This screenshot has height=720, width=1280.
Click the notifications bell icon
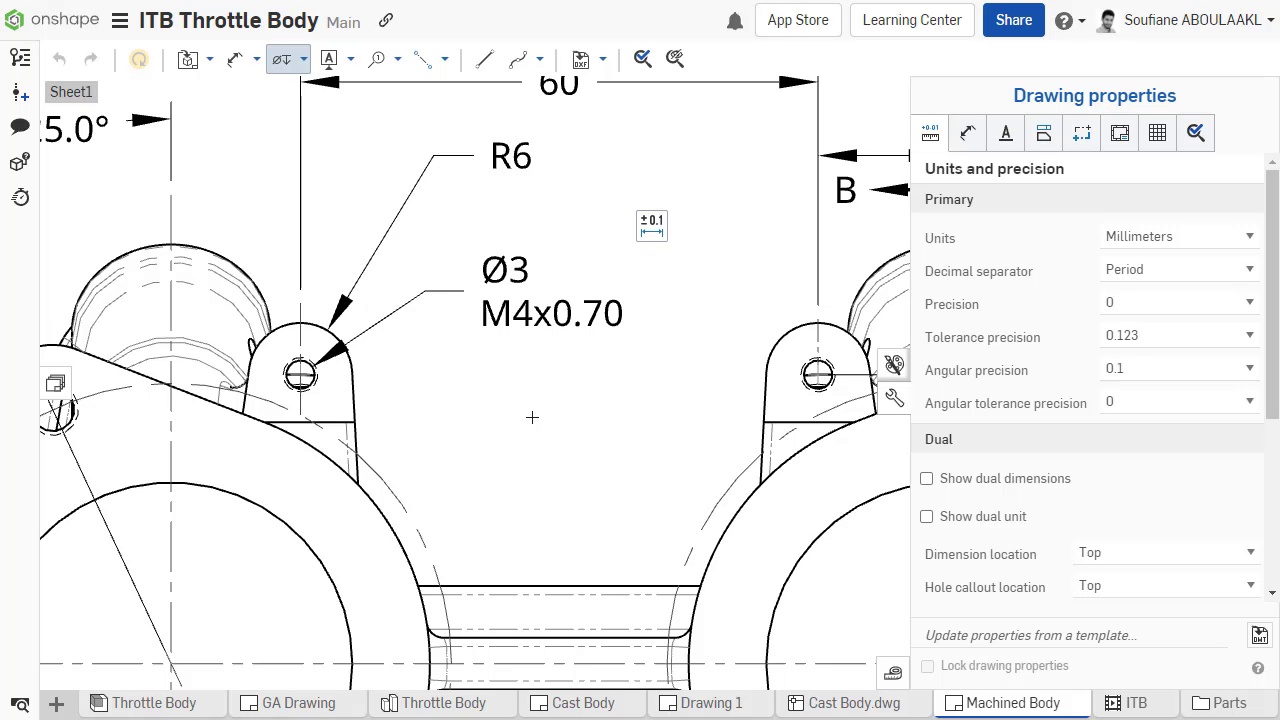[x=735, y=21]
